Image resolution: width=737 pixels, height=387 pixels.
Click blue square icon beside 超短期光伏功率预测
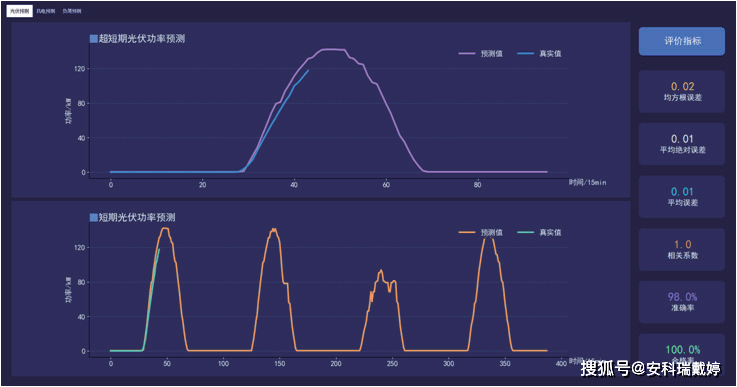94,39
